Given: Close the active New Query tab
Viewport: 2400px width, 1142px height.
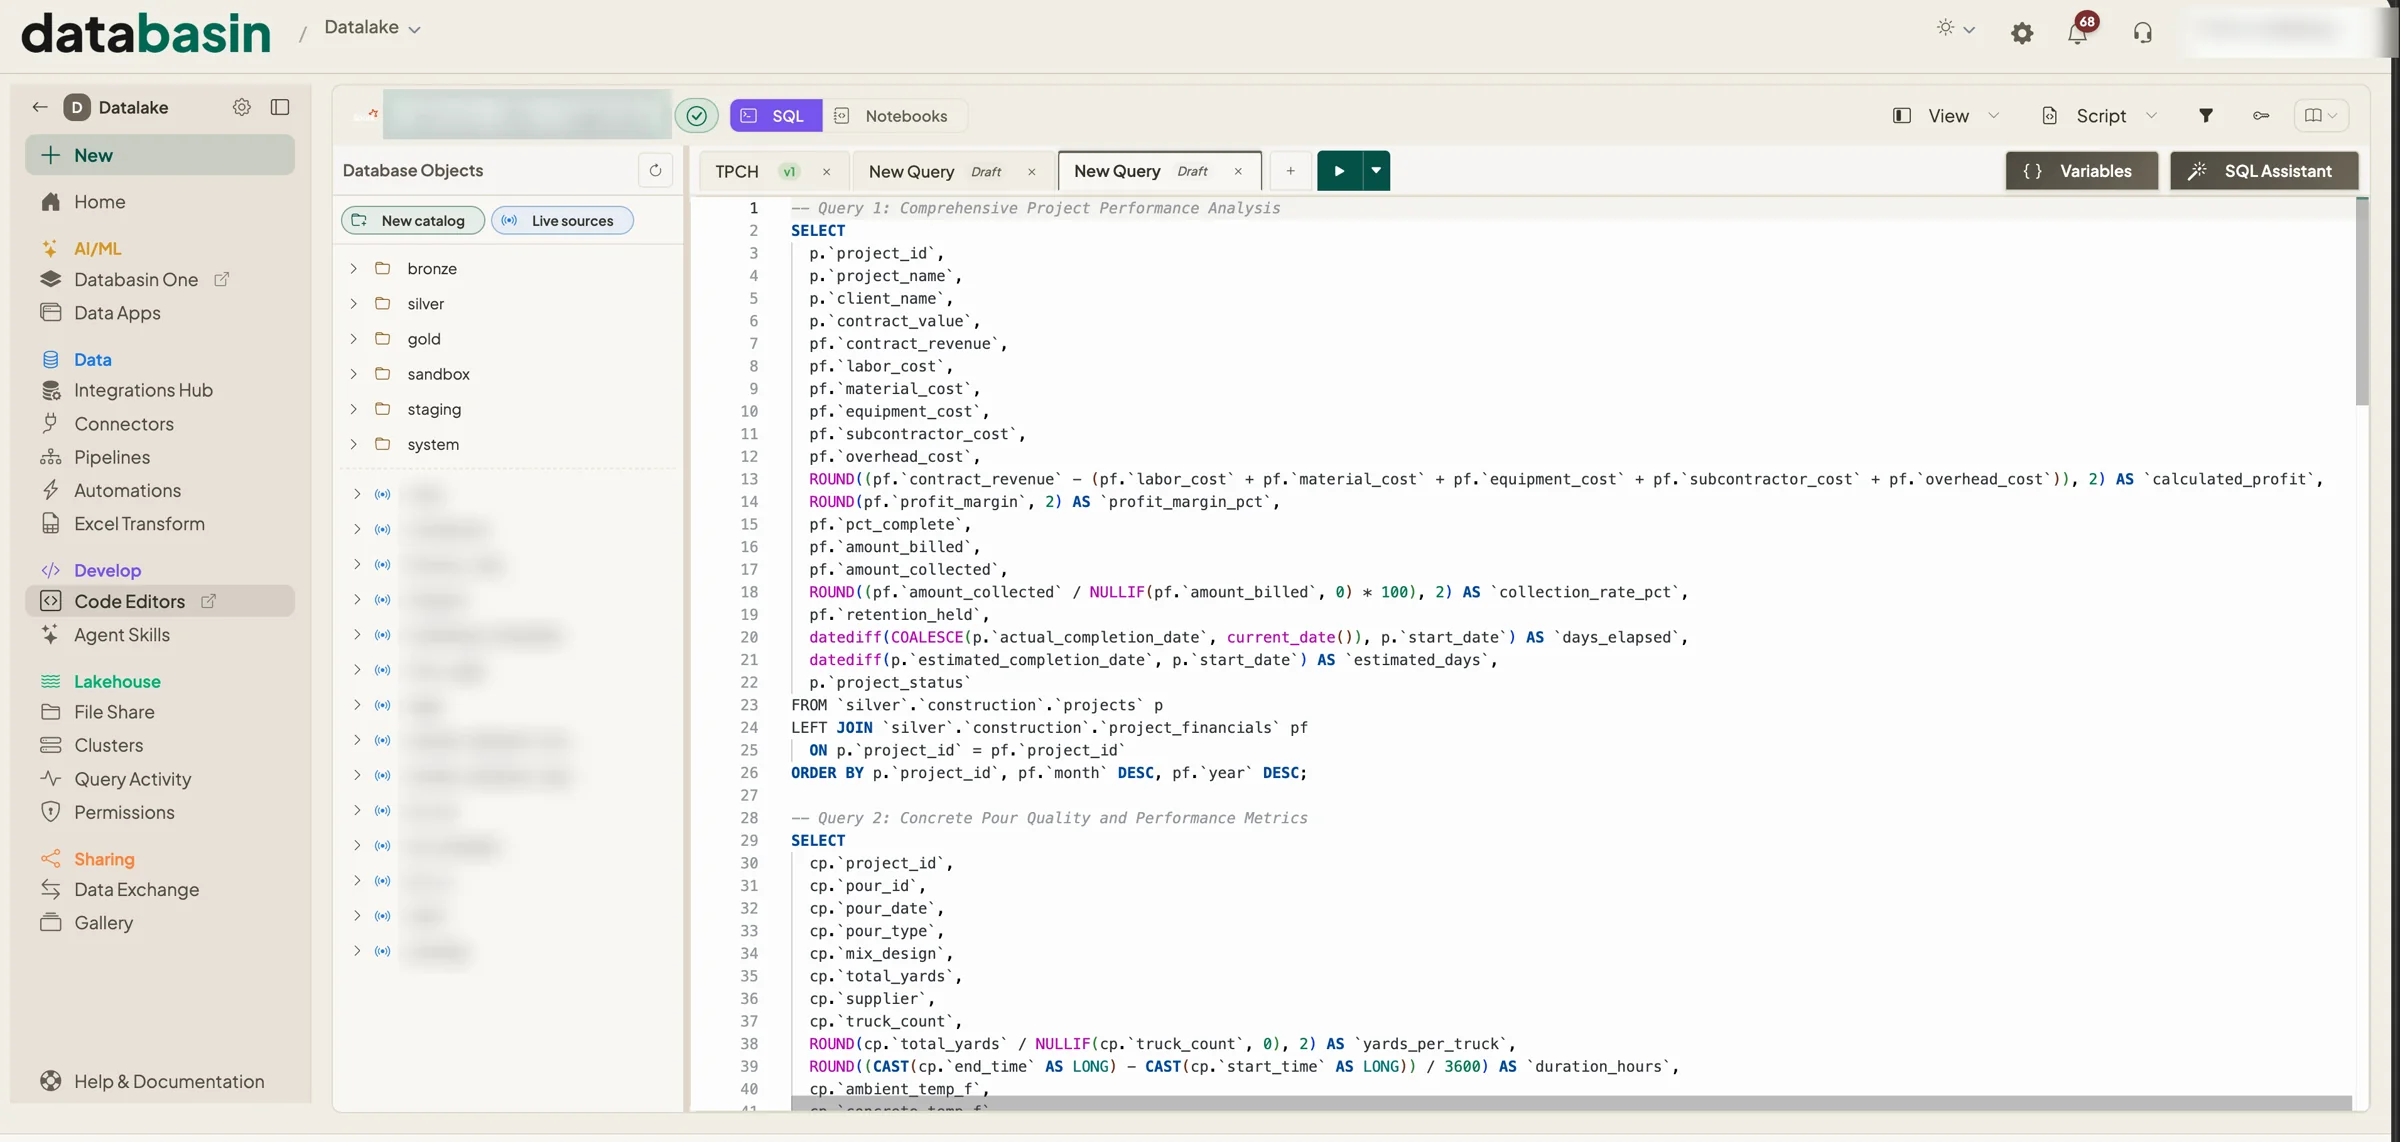Looking at the screenshot, I should click(x=1238, y=171).
